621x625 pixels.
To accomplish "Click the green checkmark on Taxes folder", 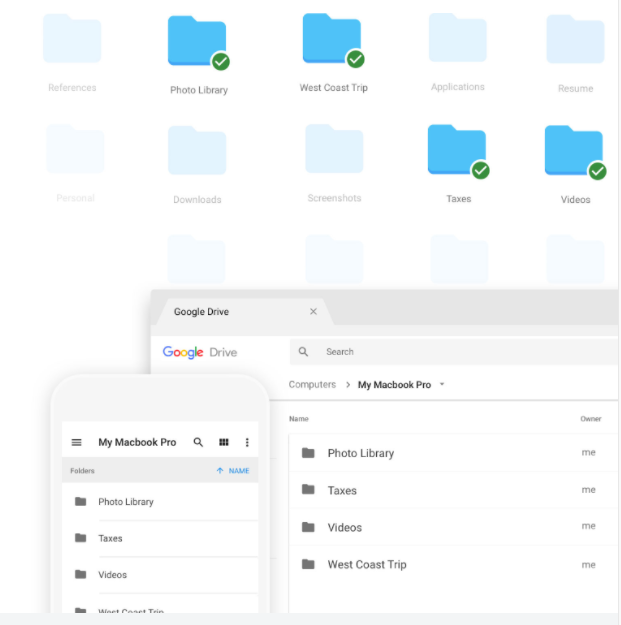I will tap(481, 171).
